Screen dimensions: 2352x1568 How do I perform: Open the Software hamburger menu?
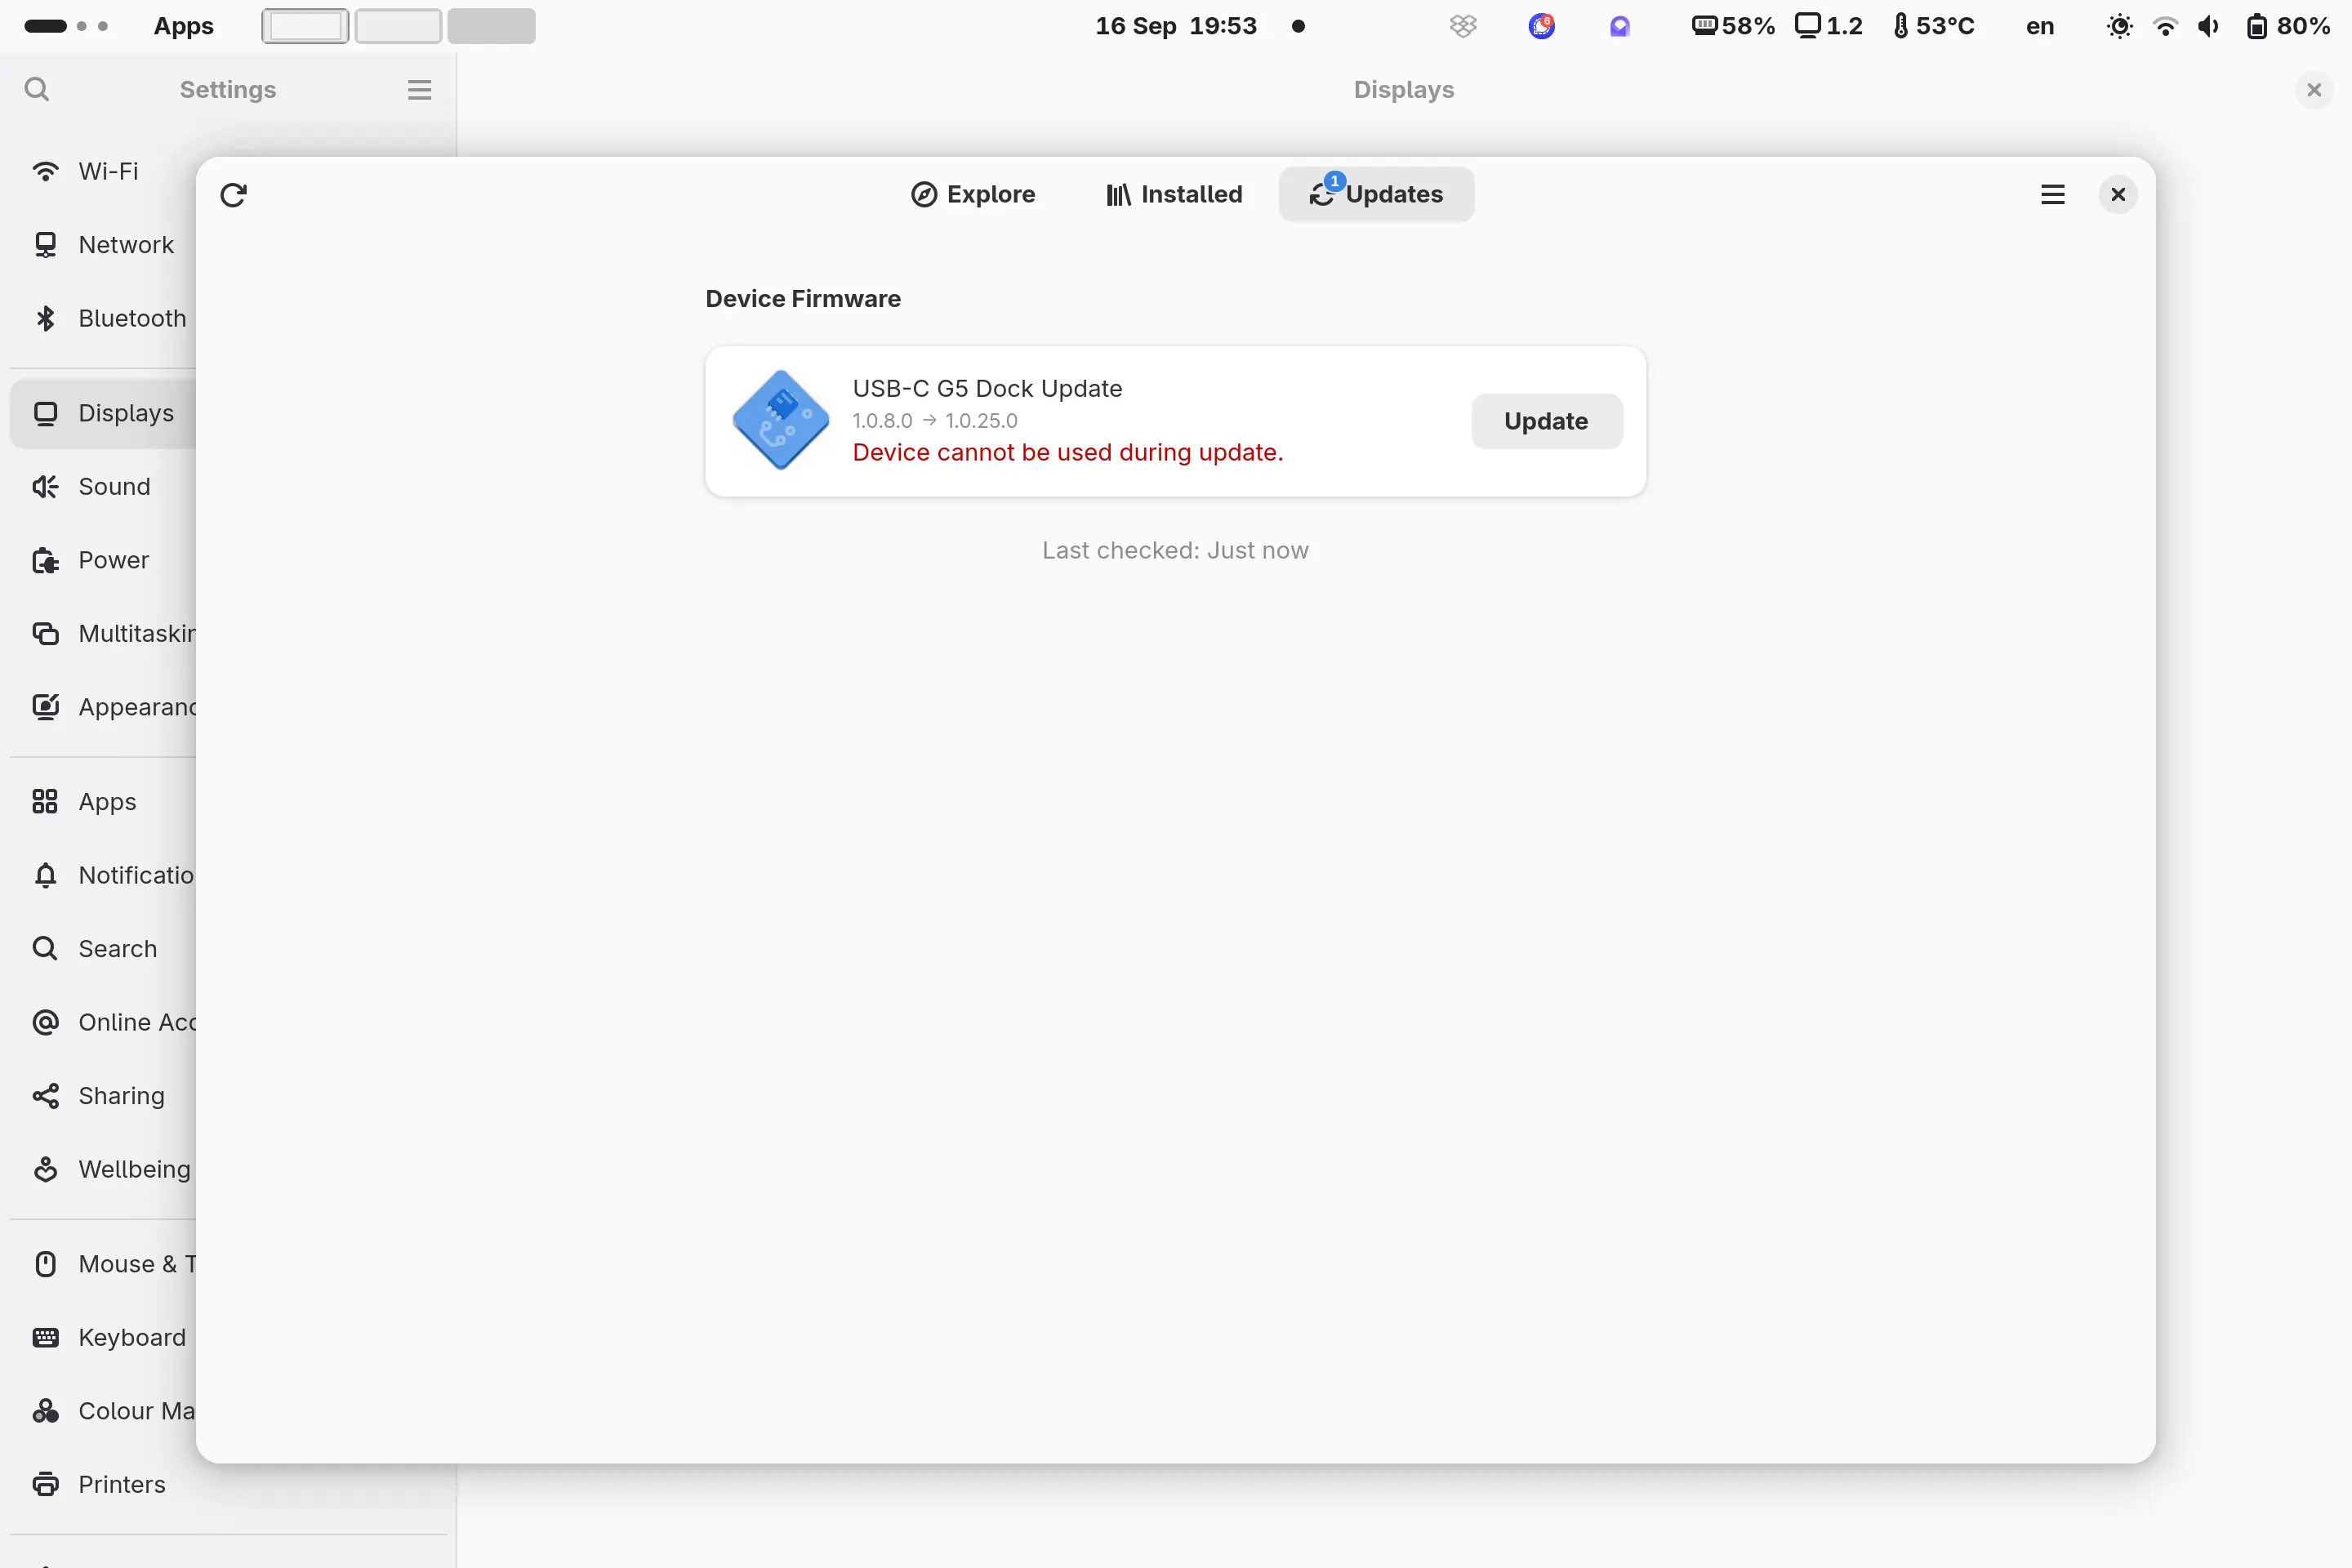coord(2052,194)
